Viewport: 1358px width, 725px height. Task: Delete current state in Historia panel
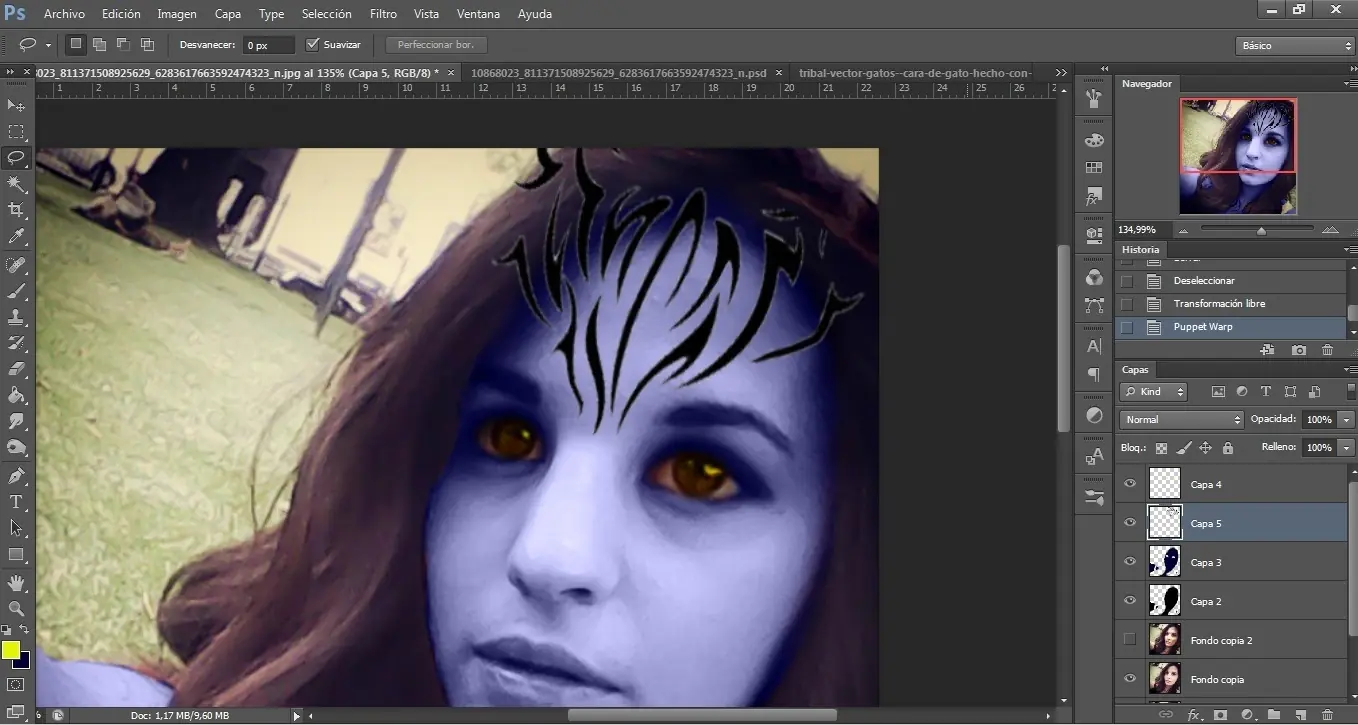(1327, 350)
